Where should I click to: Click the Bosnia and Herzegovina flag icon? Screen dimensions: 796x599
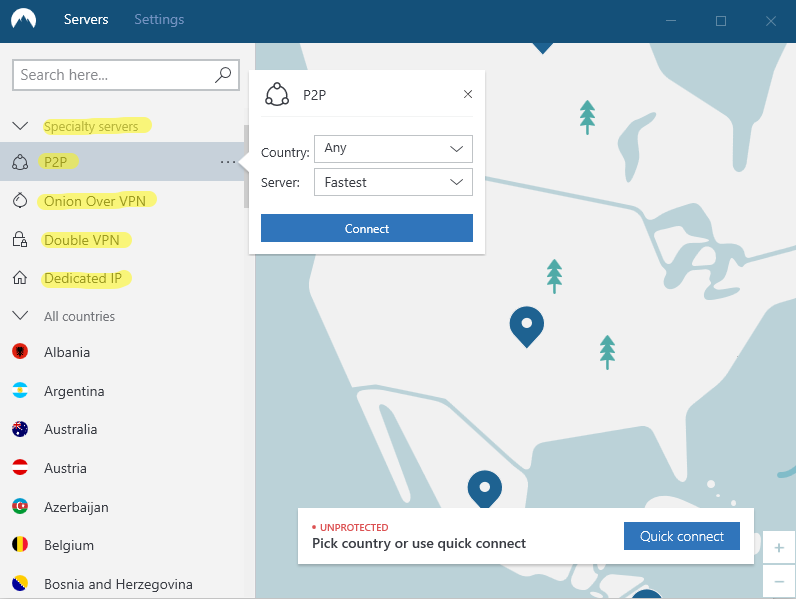(20, 583)
